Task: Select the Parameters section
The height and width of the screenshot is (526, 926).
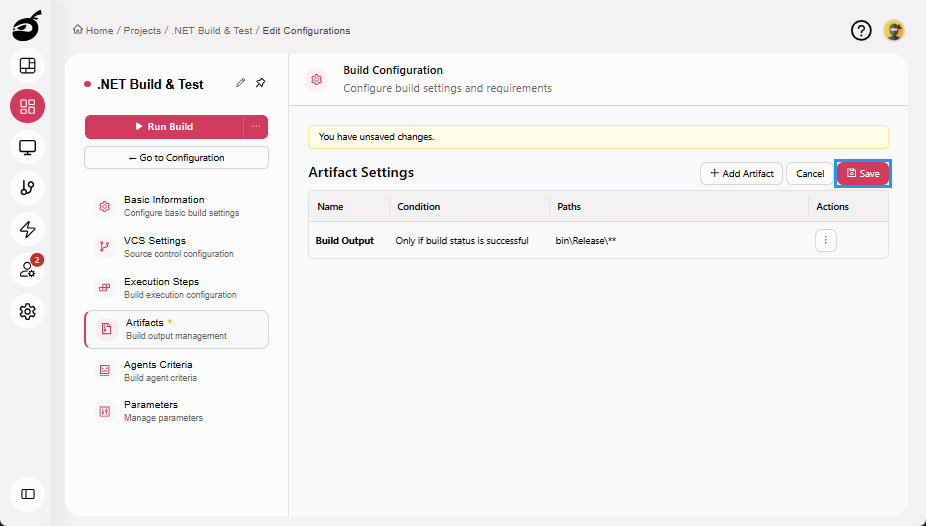Action: tap(177, 411)
